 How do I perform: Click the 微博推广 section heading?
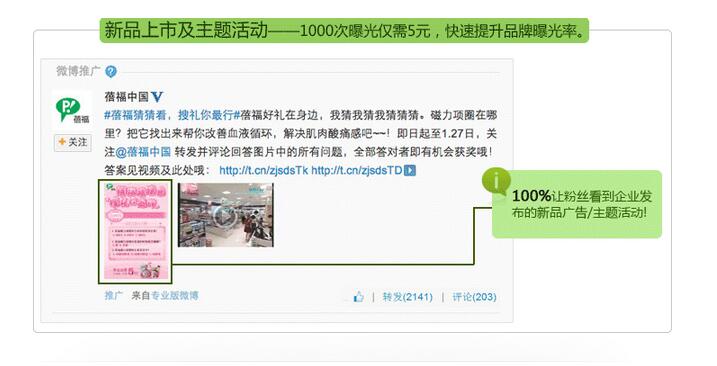pos(78,71)
